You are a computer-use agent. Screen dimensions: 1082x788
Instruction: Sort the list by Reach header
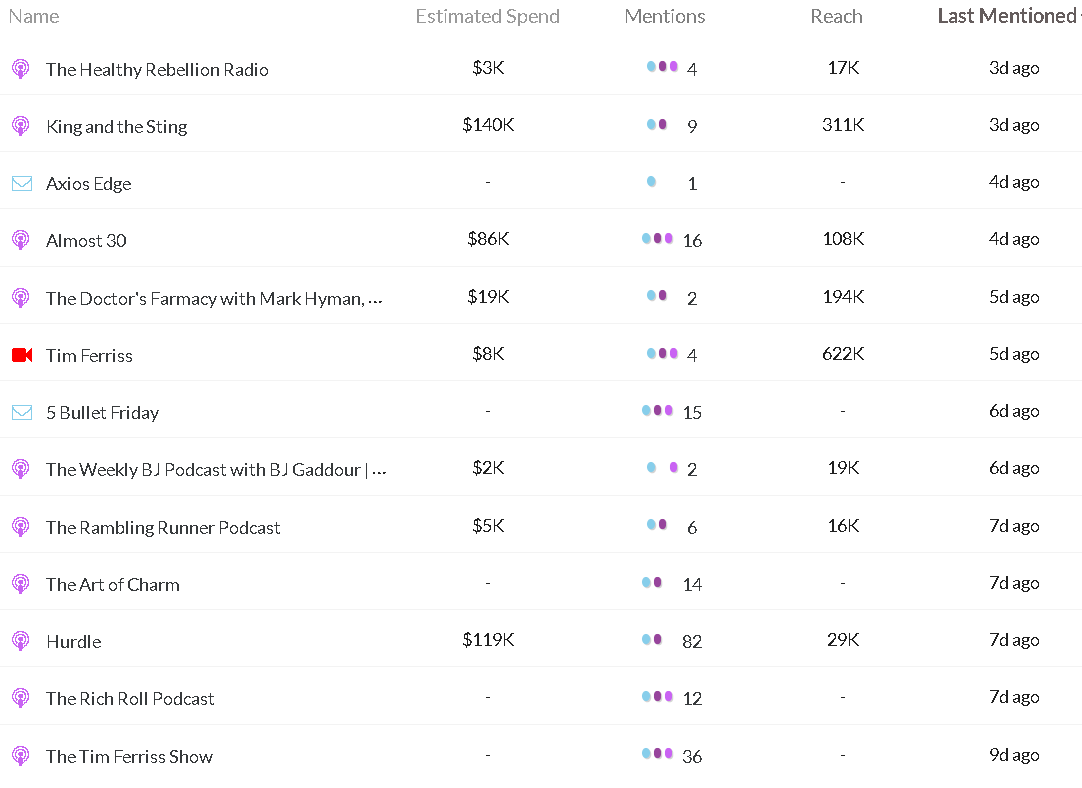(836, 17)
